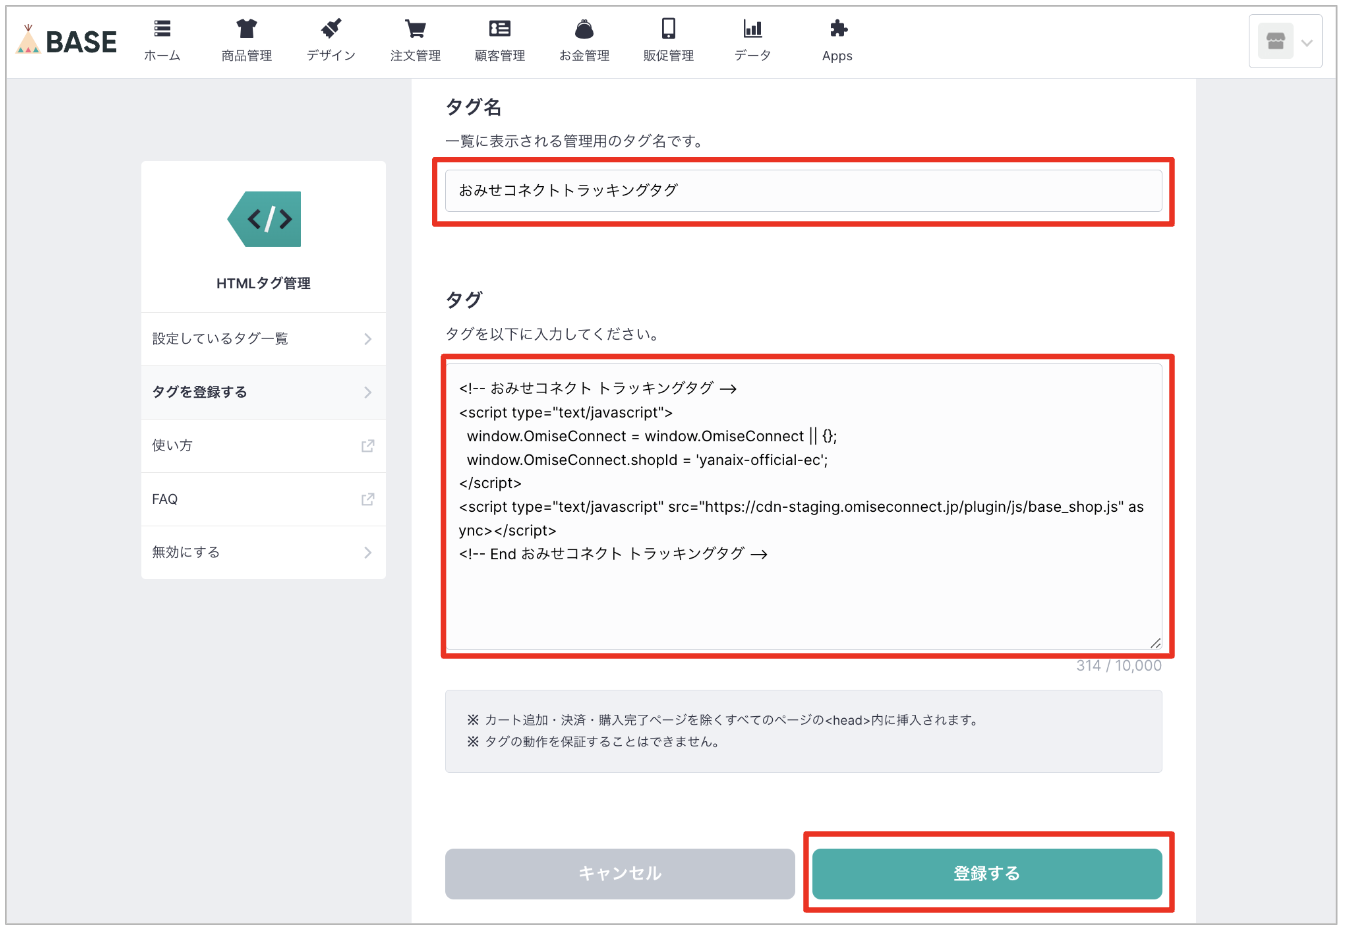Open 使い方 external link
Viewport: 1346px width, 936px height.
pos(264,446)
